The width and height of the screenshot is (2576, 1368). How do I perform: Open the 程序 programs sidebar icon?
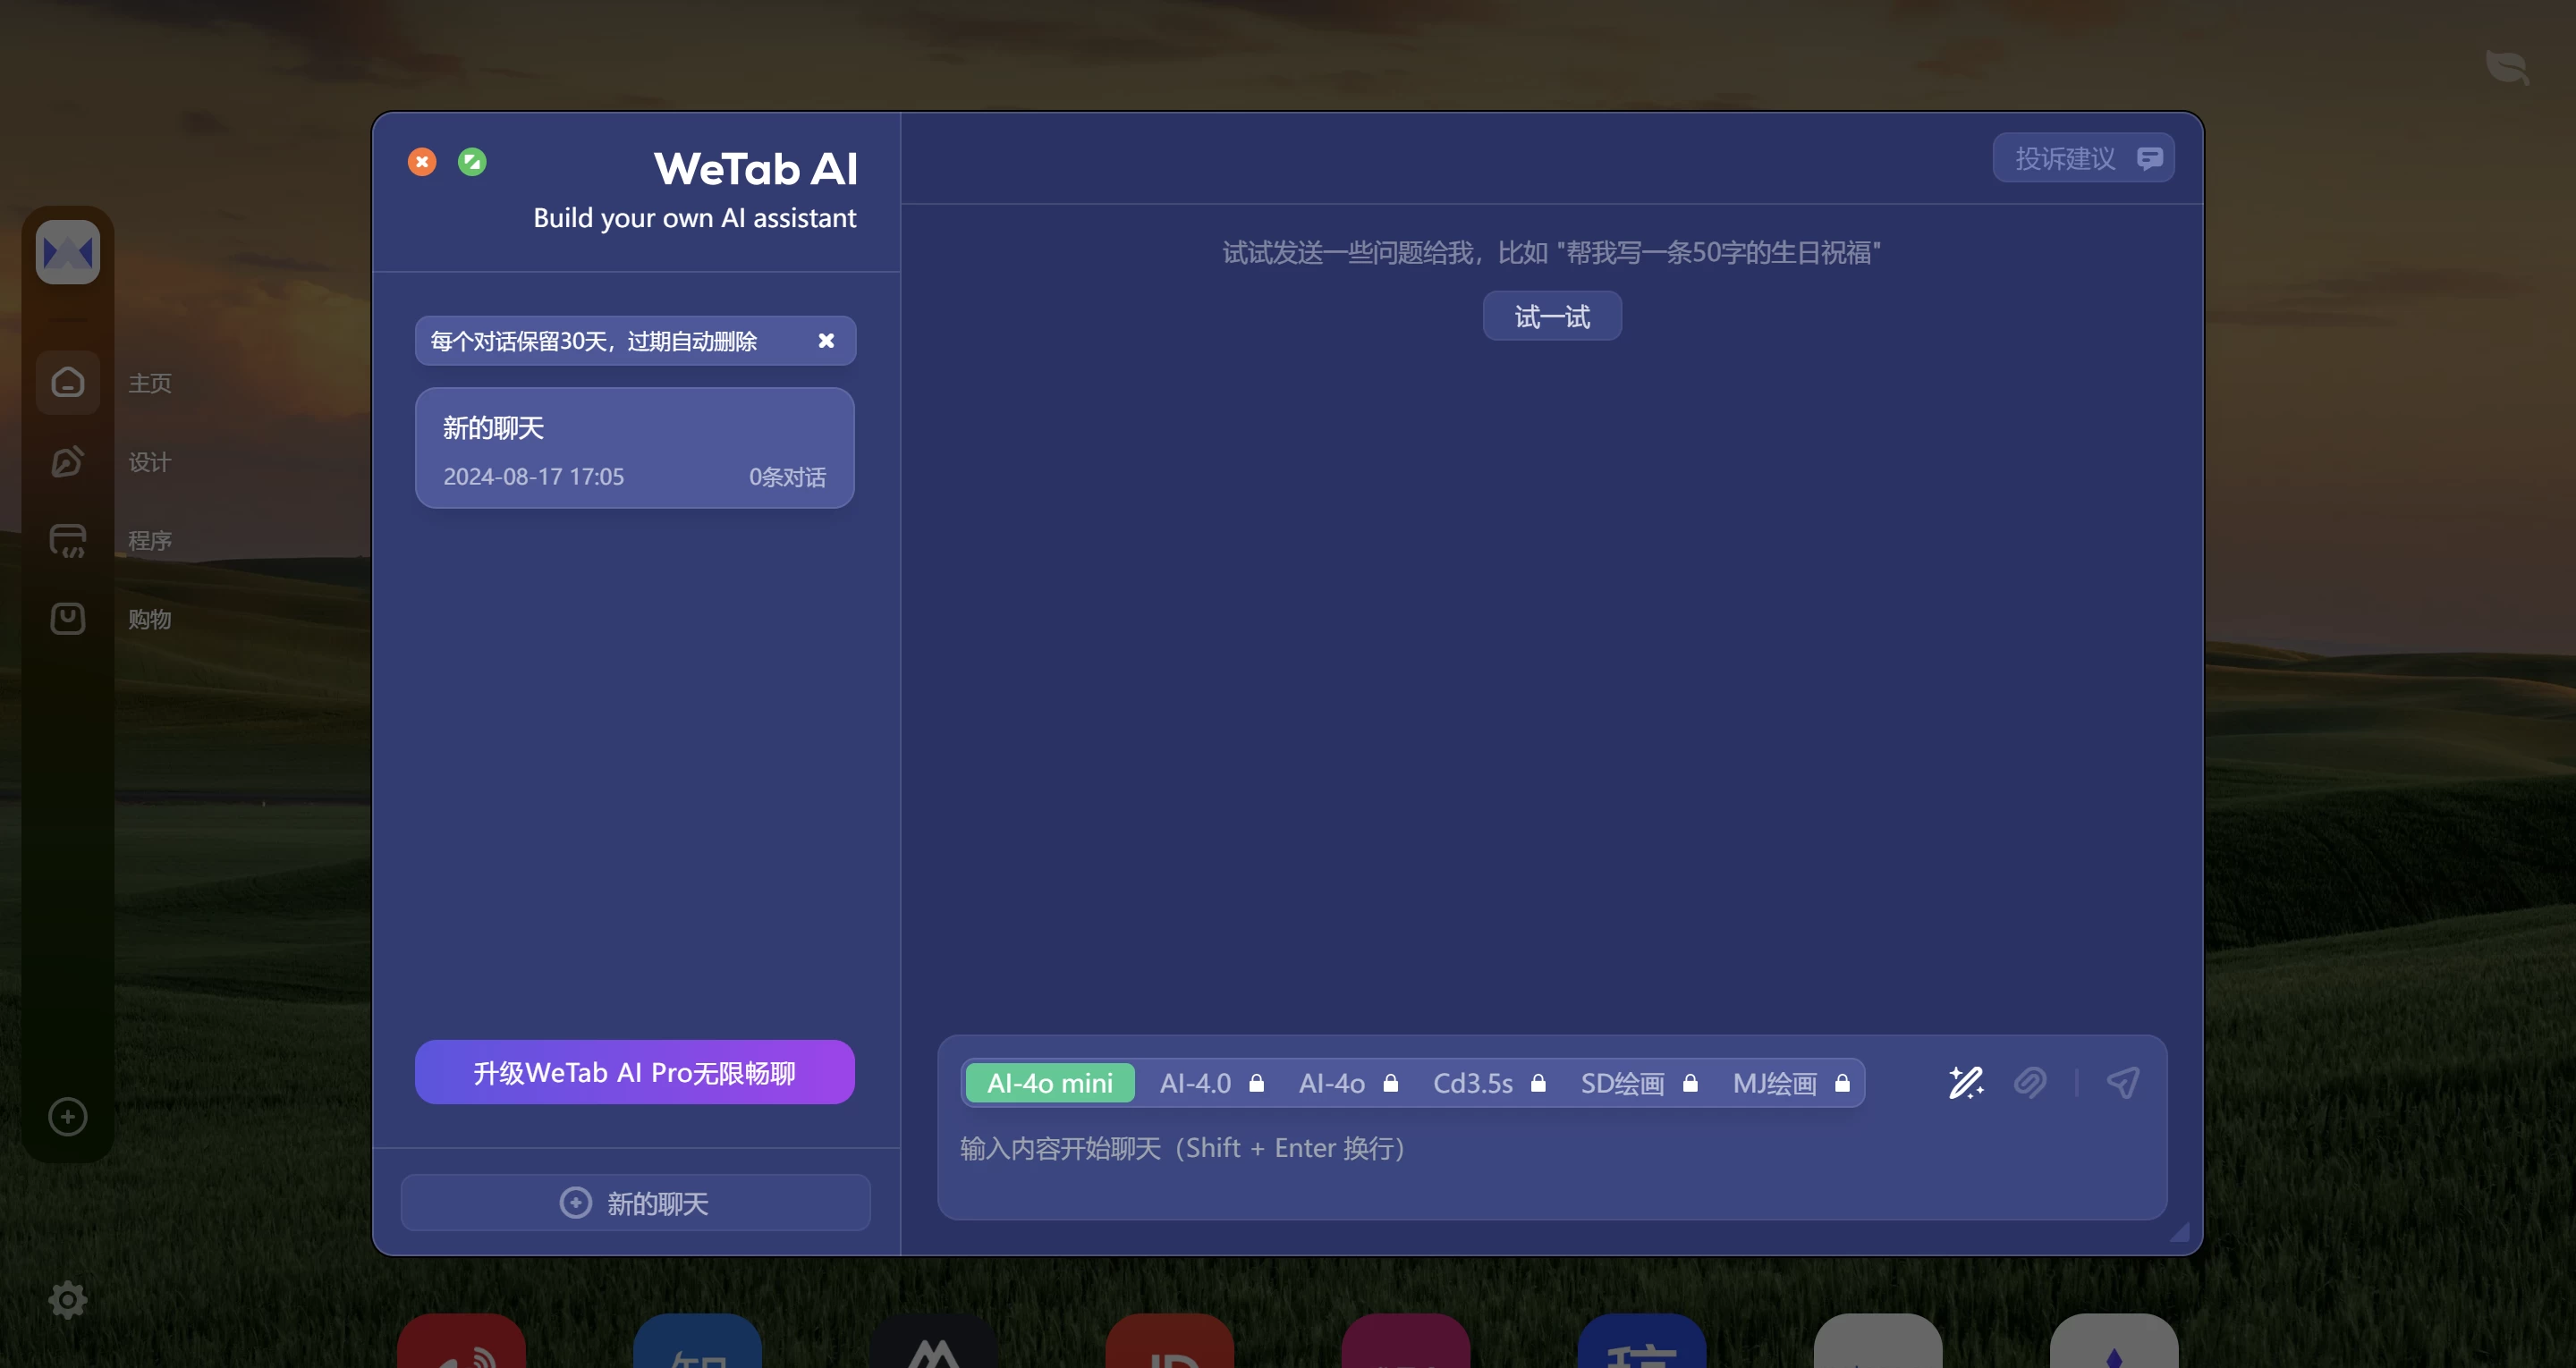point(68,540)
